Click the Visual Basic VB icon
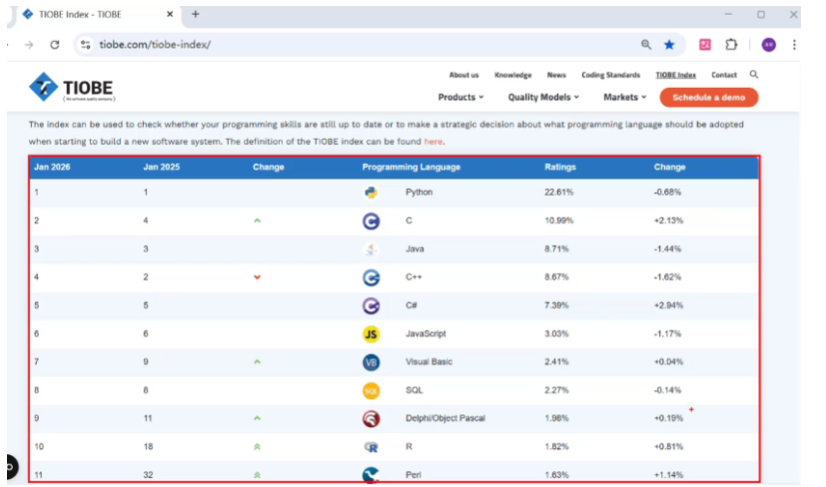826x487 pixels. pos(371,362)
